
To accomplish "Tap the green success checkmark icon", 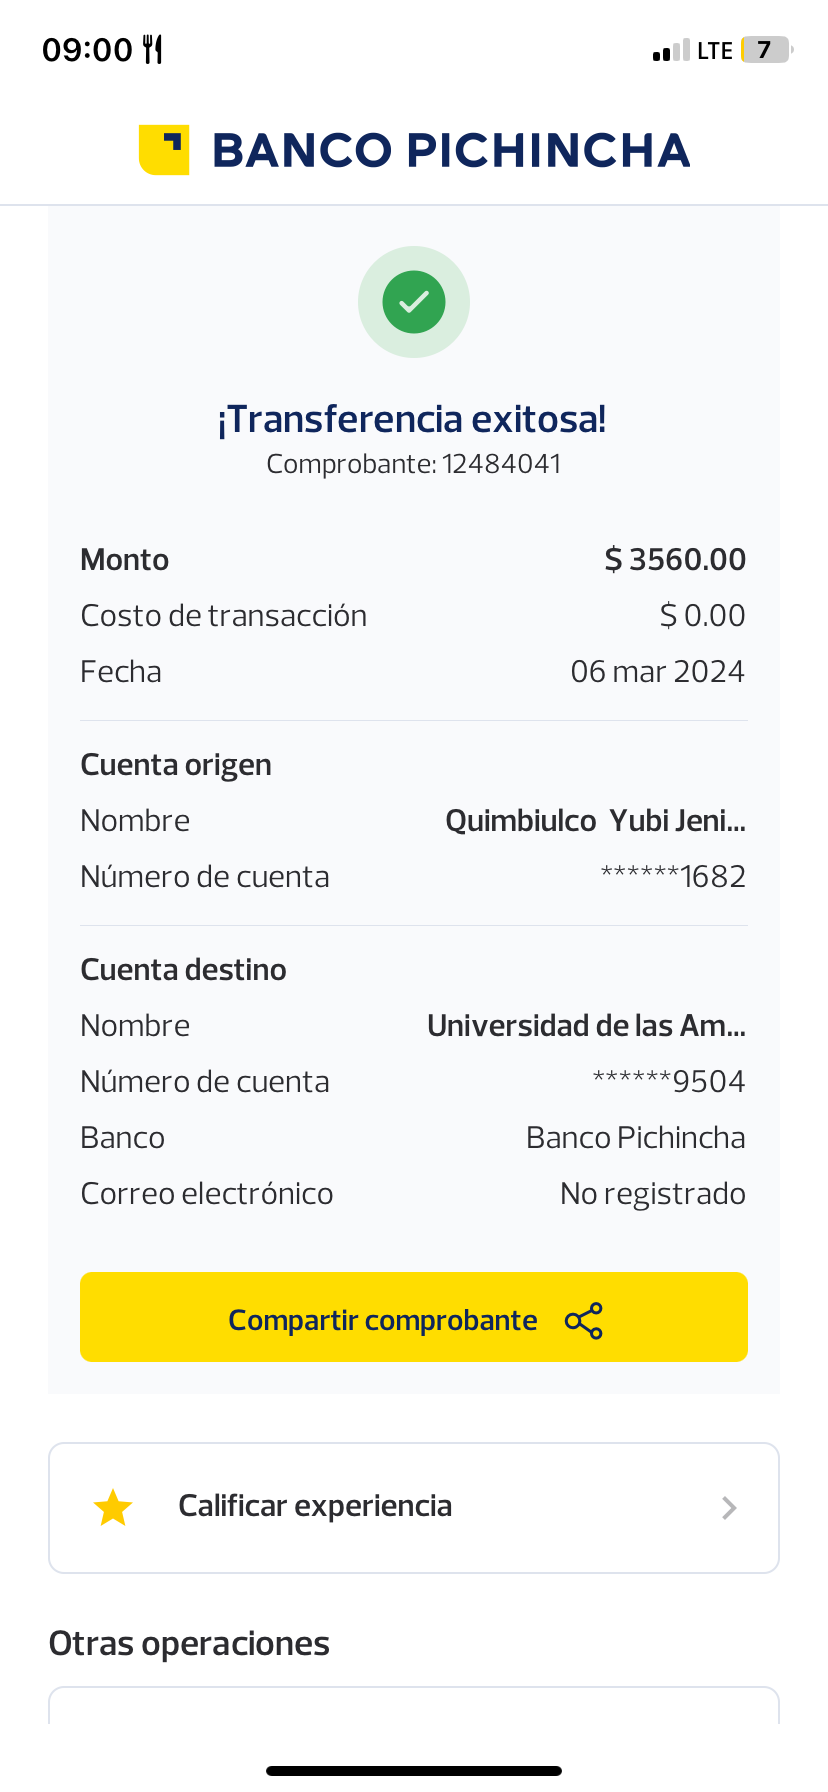I will coord(414,302).
